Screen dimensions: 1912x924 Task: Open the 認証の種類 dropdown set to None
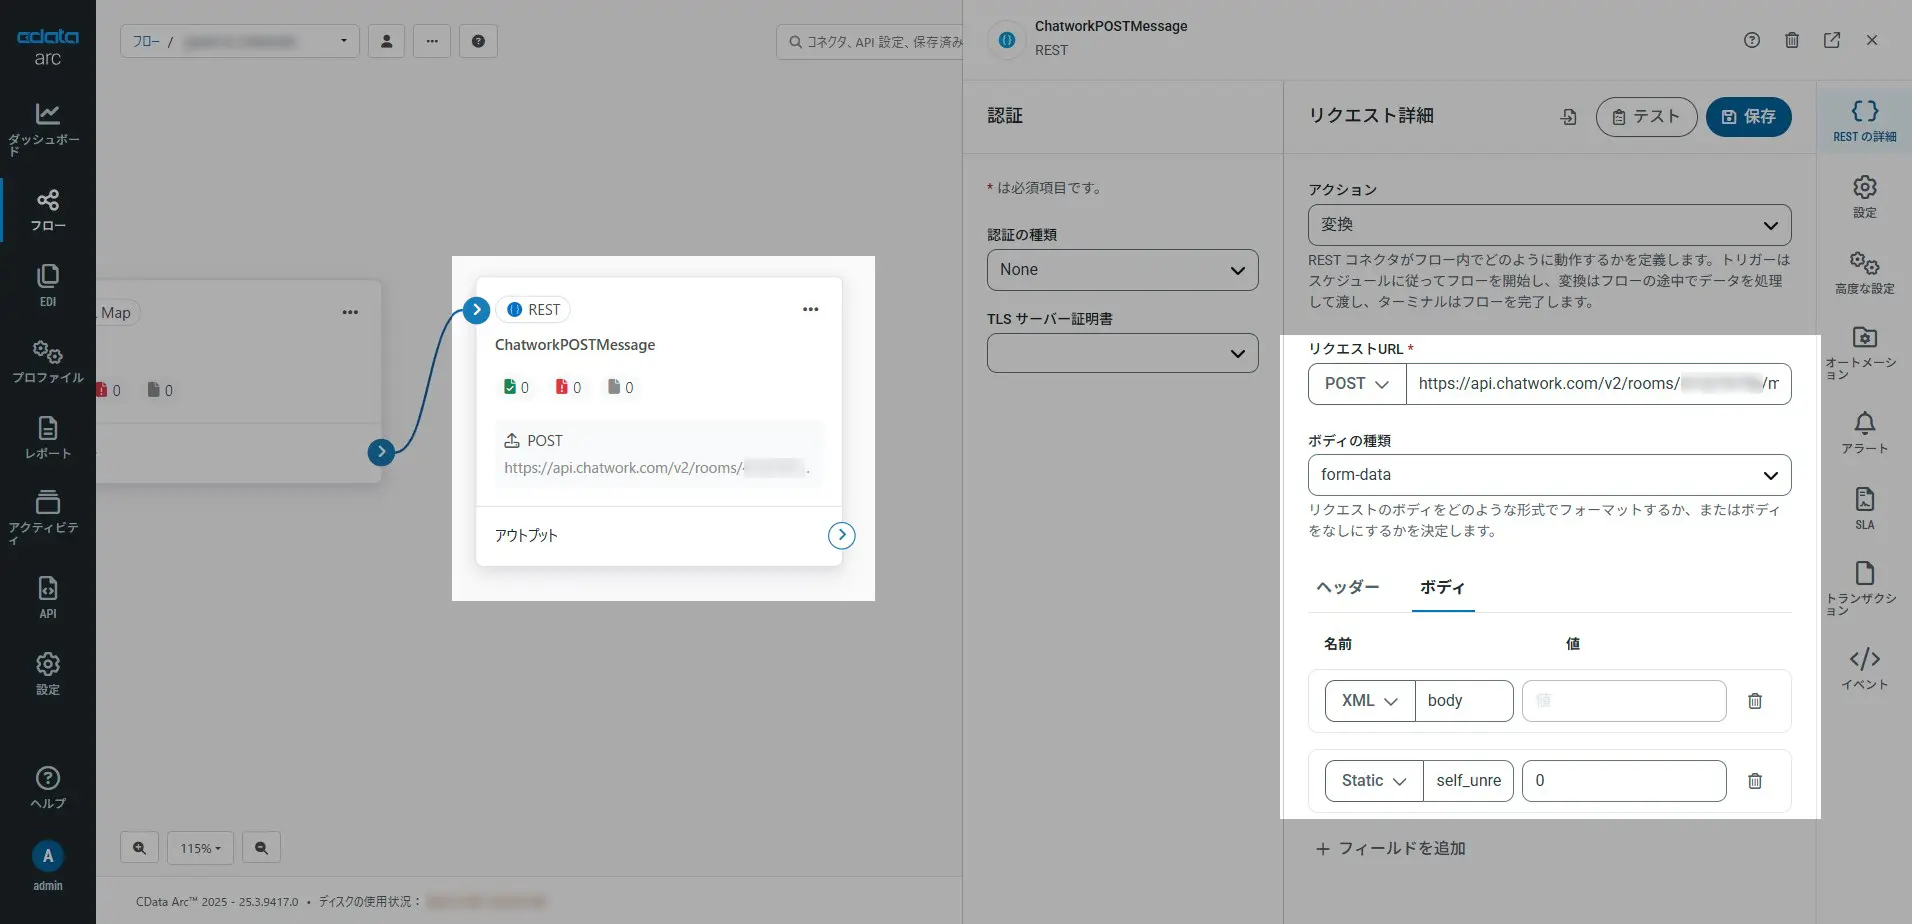tap(1122, 269)
